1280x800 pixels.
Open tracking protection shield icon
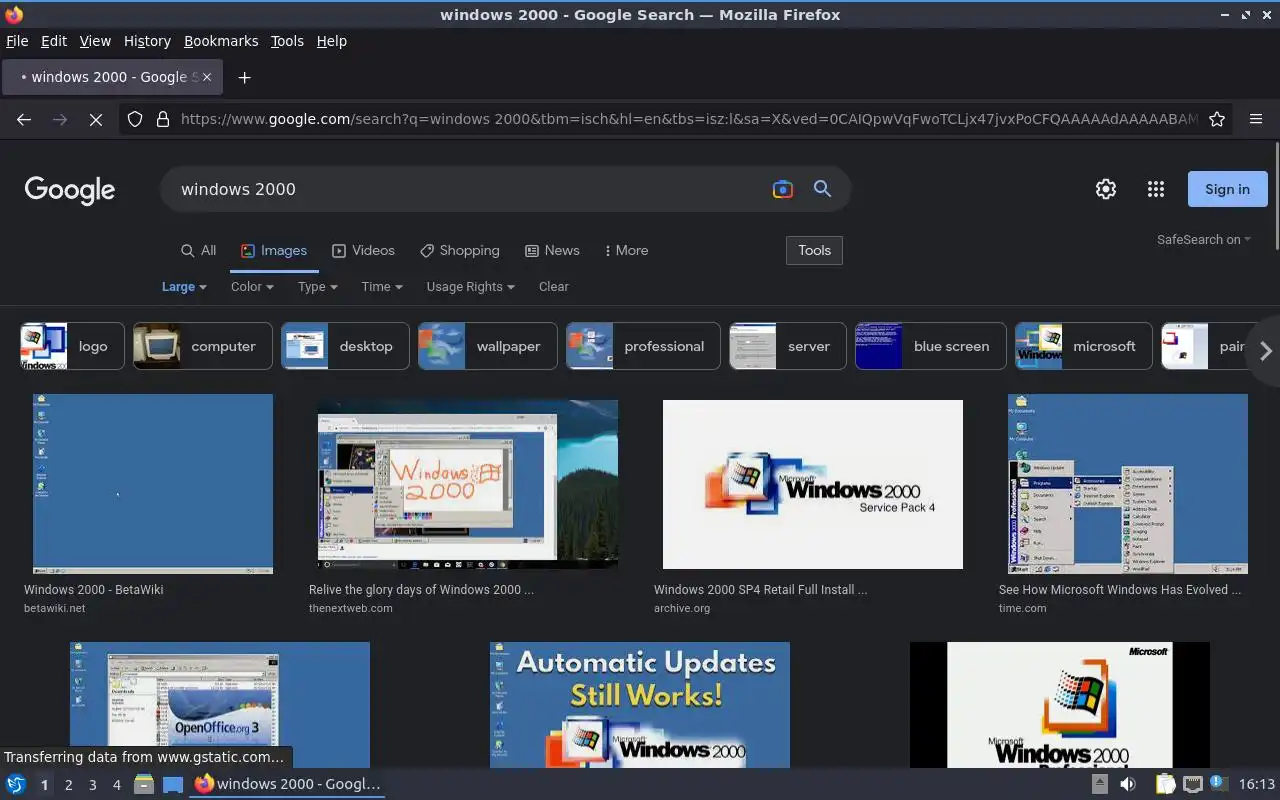tap(135, 119)
